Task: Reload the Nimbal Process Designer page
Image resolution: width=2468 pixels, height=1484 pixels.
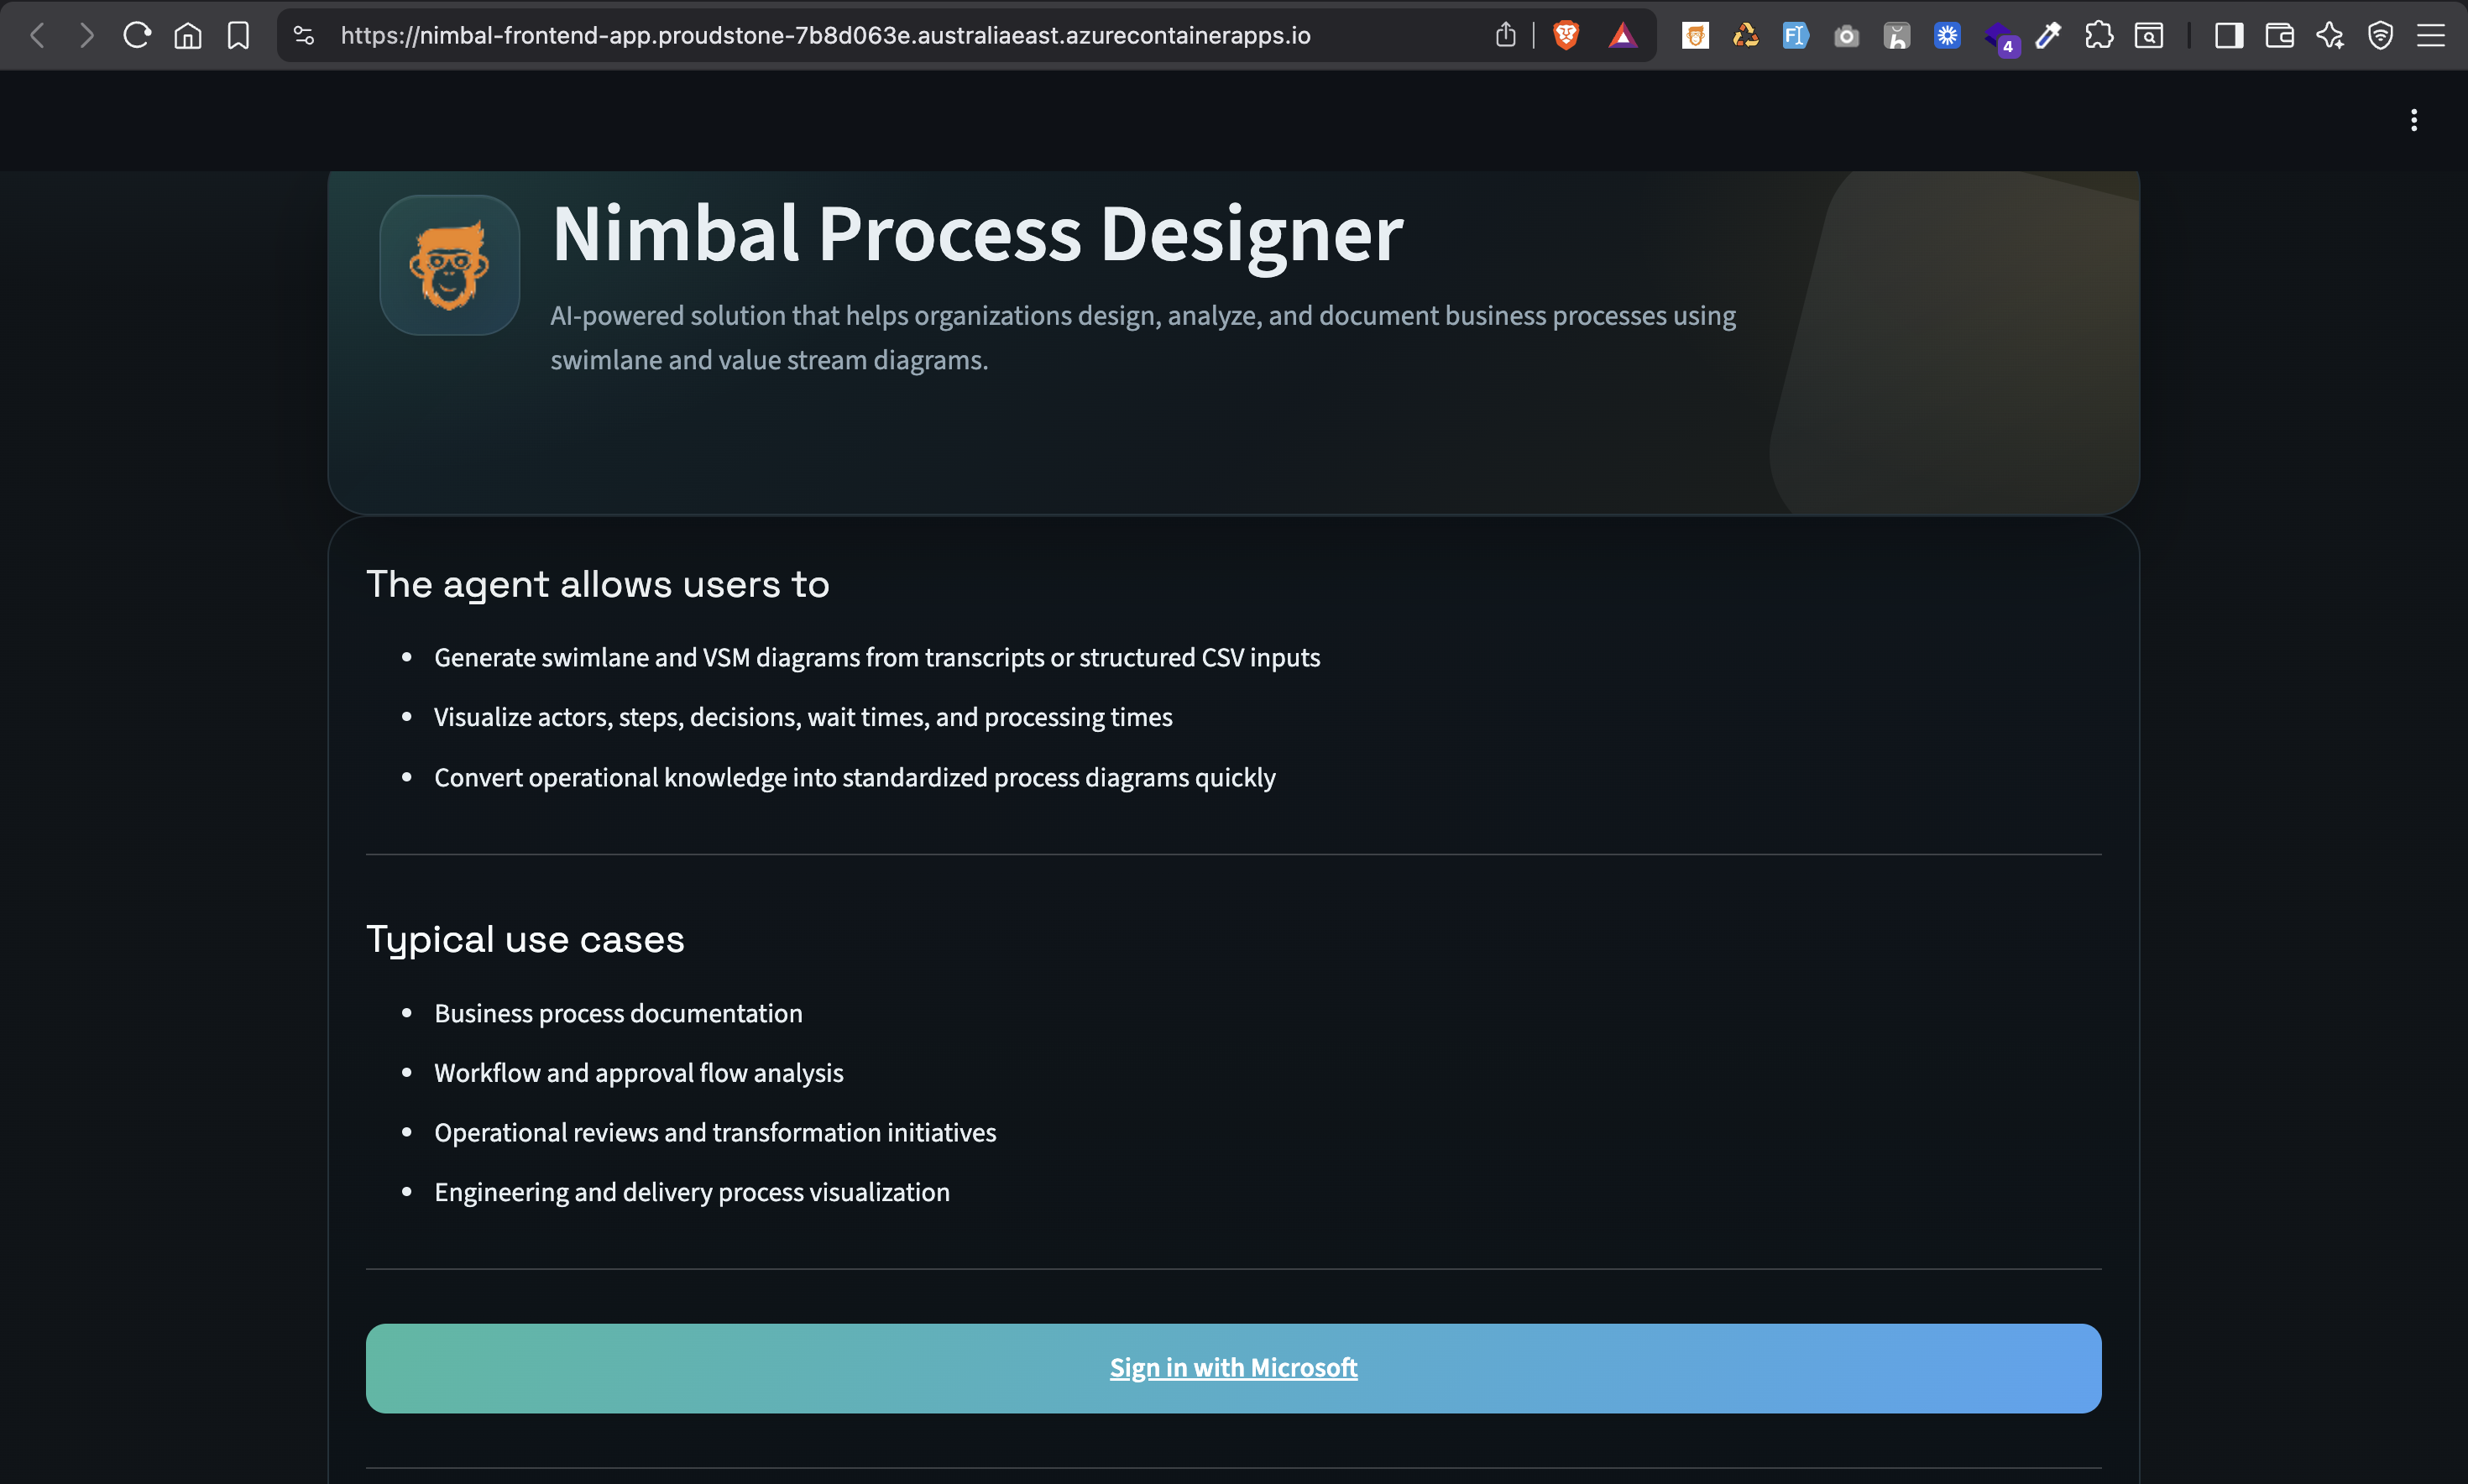Action: pyautogui.click(x=137, y=35)
